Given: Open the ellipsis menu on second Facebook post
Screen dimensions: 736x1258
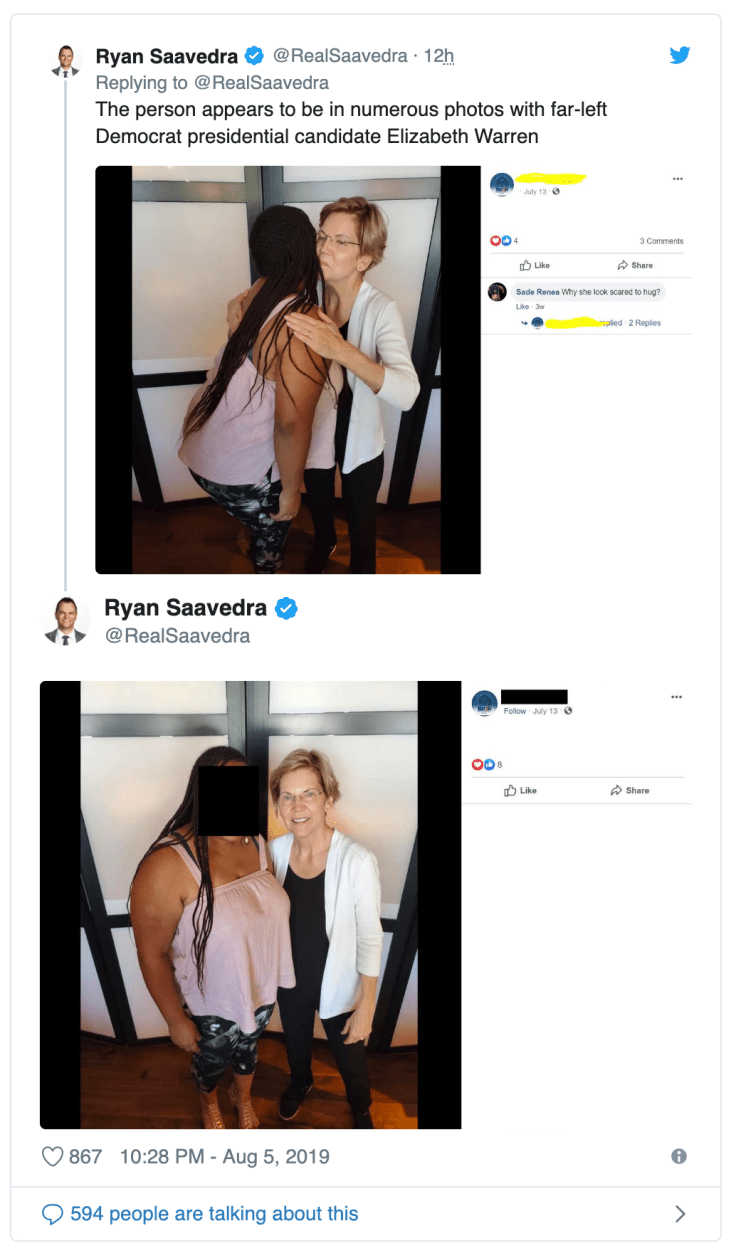Looking at the screenshot, I should coord(676,696).
